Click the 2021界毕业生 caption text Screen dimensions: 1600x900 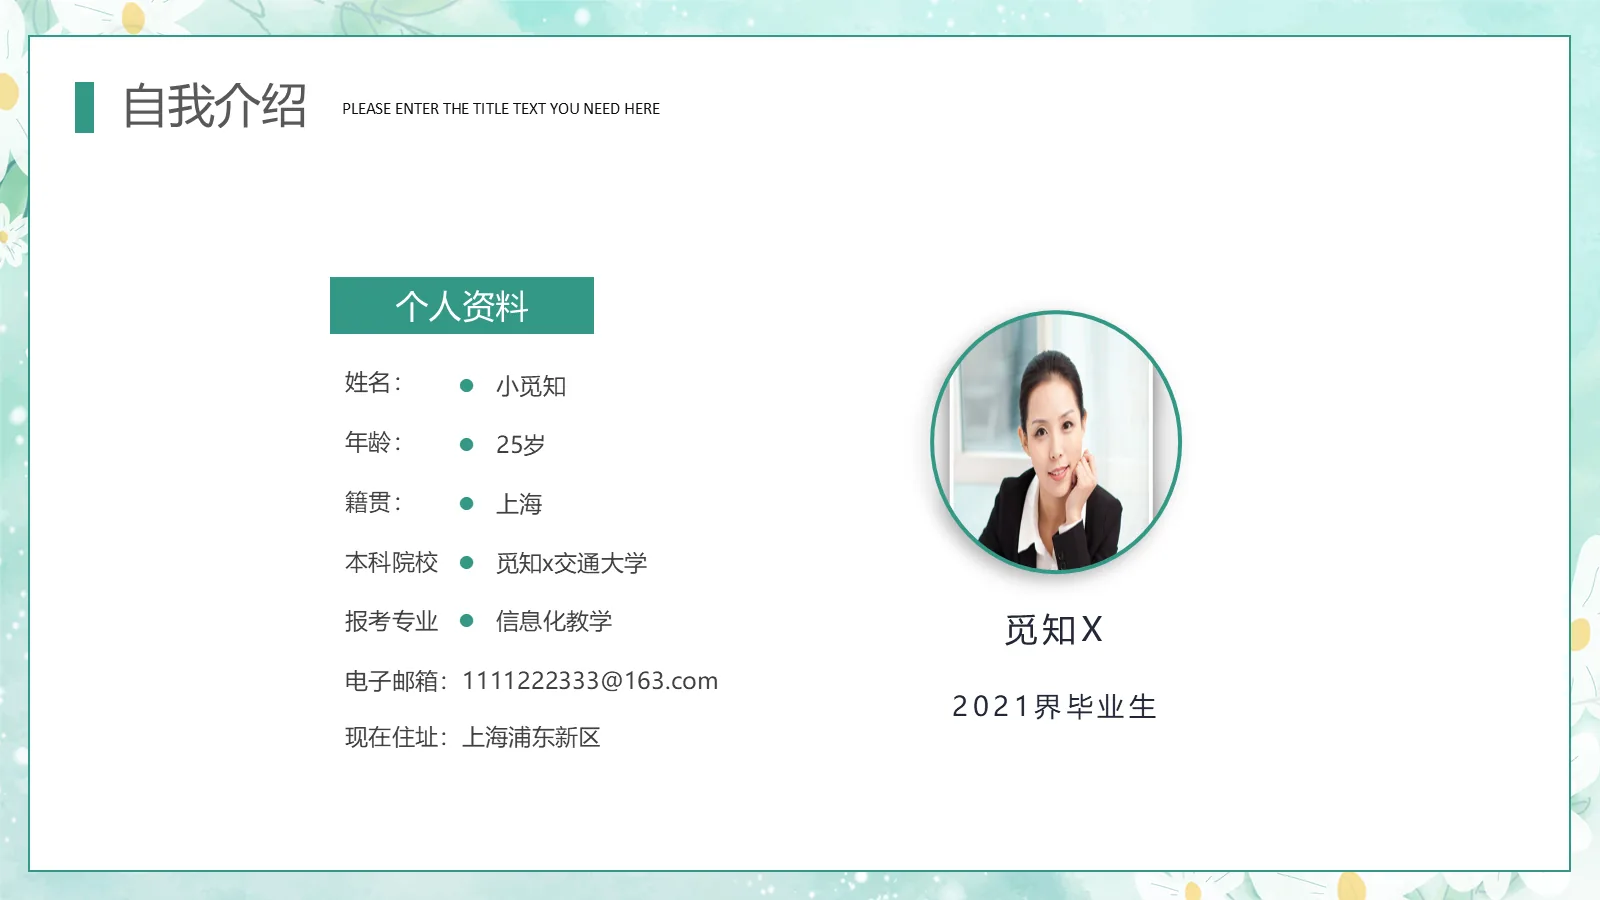[x=1055, y=706]
